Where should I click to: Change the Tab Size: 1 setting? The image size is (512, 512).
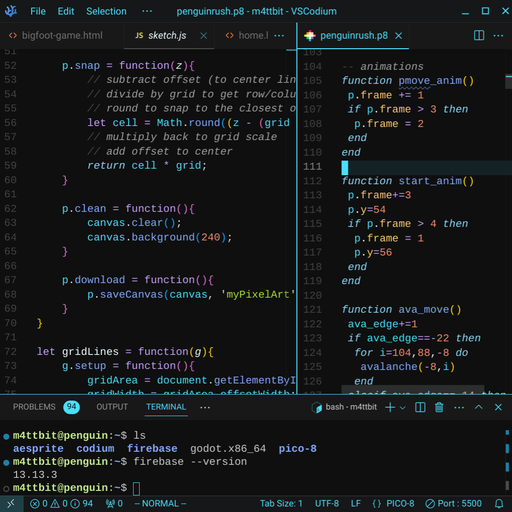pos(281,503)
